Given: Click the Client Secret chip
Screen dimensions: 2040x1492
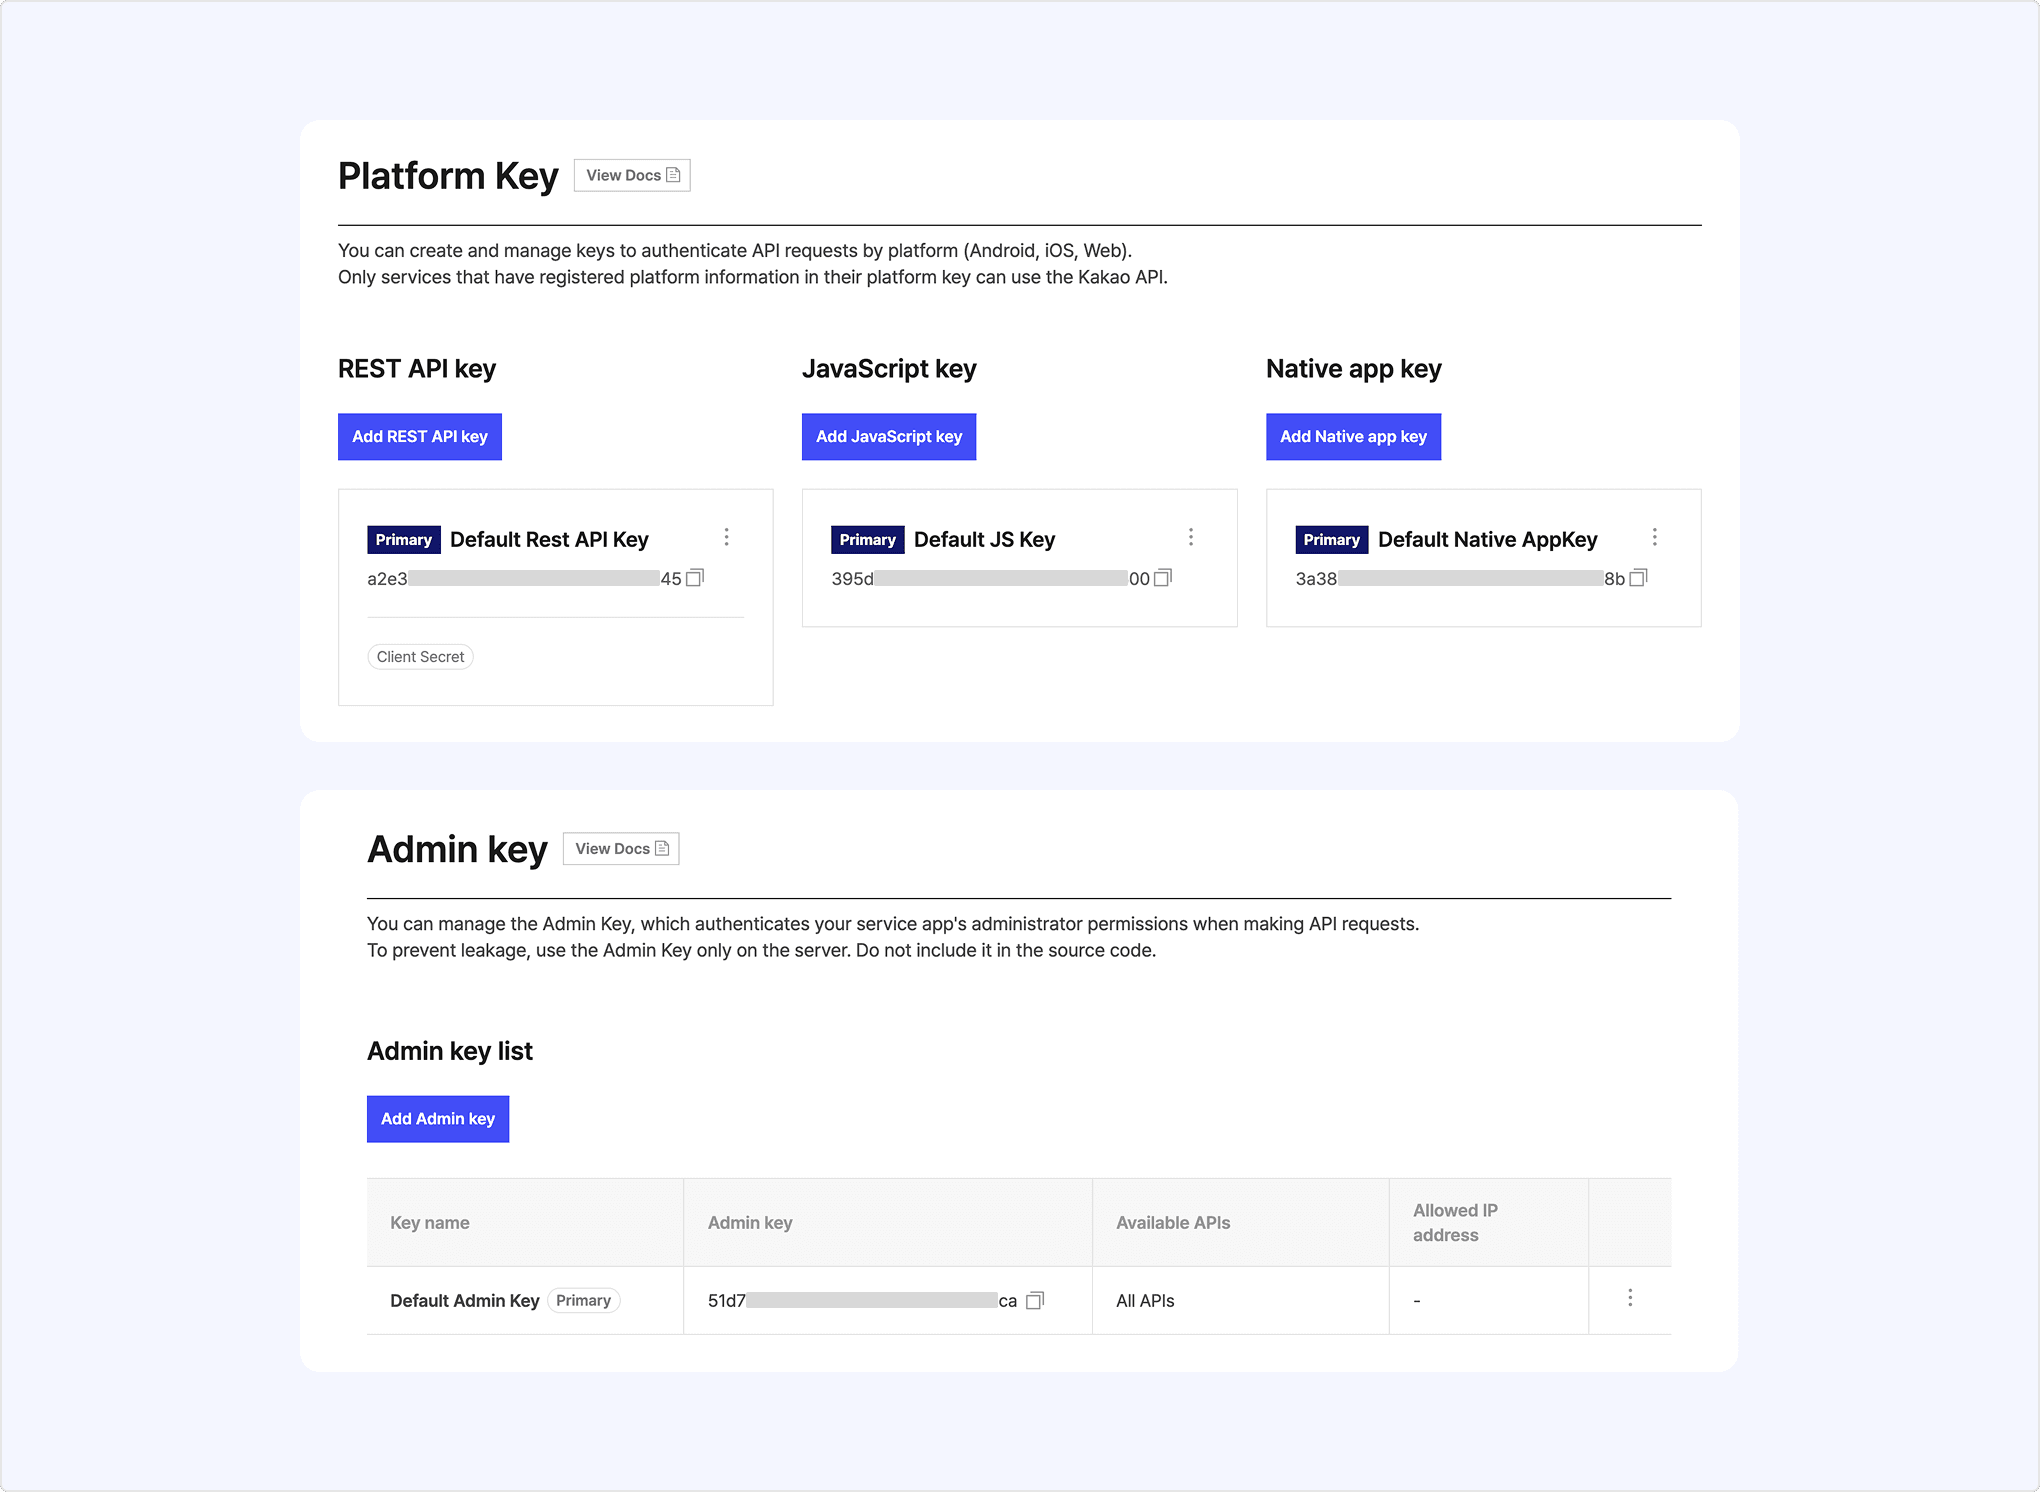Looking at the screenshot, I should pos(420,657).
